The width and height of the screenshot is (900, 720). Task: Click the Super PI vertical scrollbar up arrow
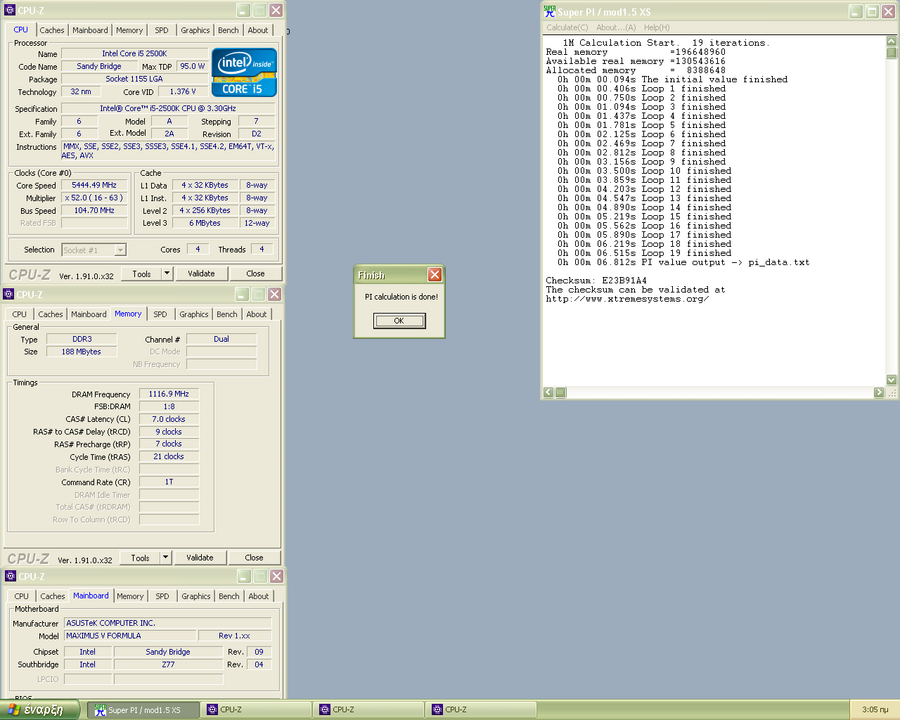point(891,41)
